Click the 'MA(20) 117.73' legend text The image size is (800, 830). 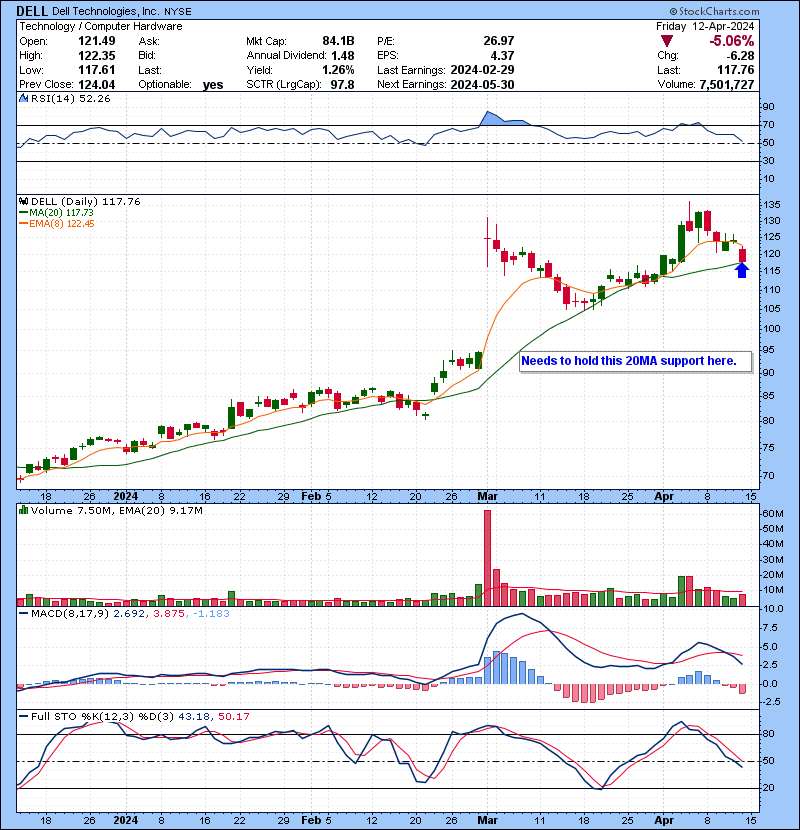pos(61,212)
